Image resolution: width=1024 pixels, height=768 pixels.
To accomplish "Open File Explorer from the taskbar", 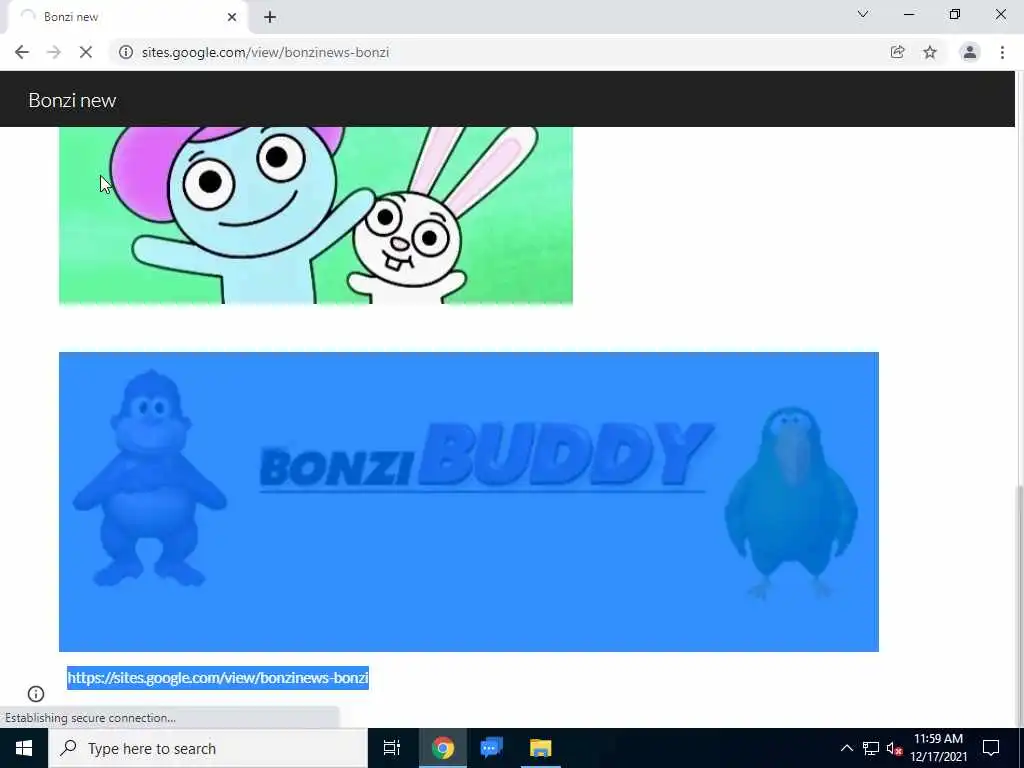I will pyautogui.click(x=540, y=748).
